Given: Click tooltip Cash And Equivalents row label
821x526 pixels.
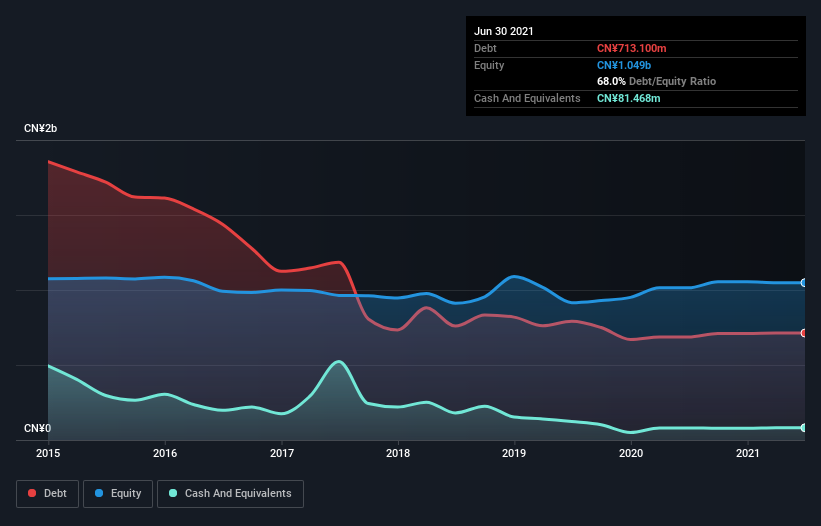Looking at the screenshot, I should [527, 98].
